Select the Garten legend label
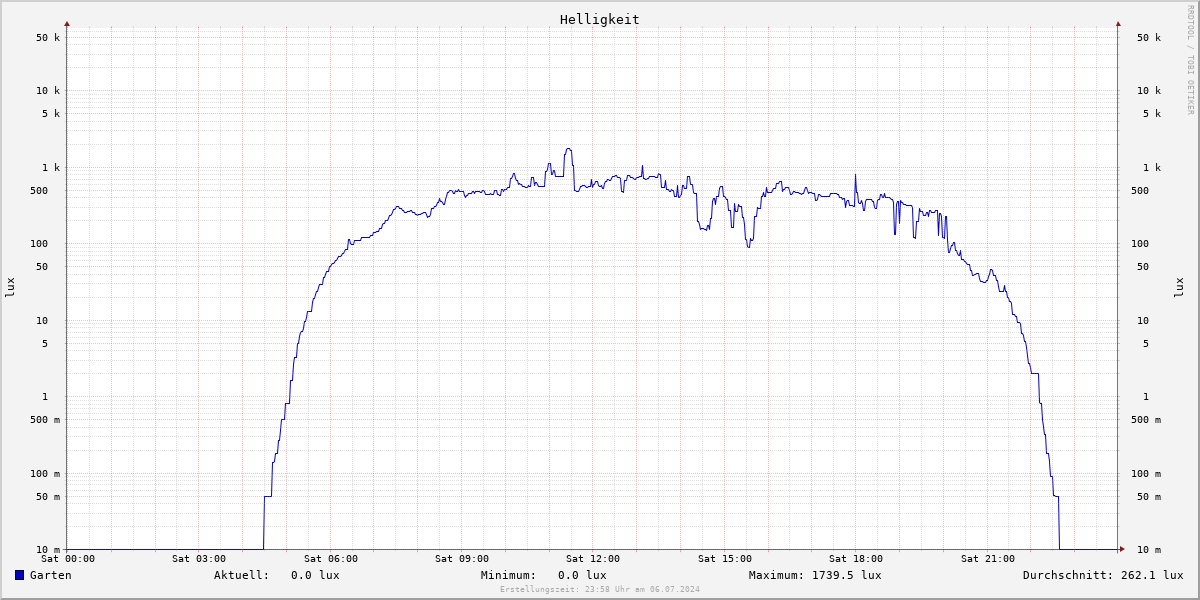This screenshot has width=1200, height=600. click(51, 575)
